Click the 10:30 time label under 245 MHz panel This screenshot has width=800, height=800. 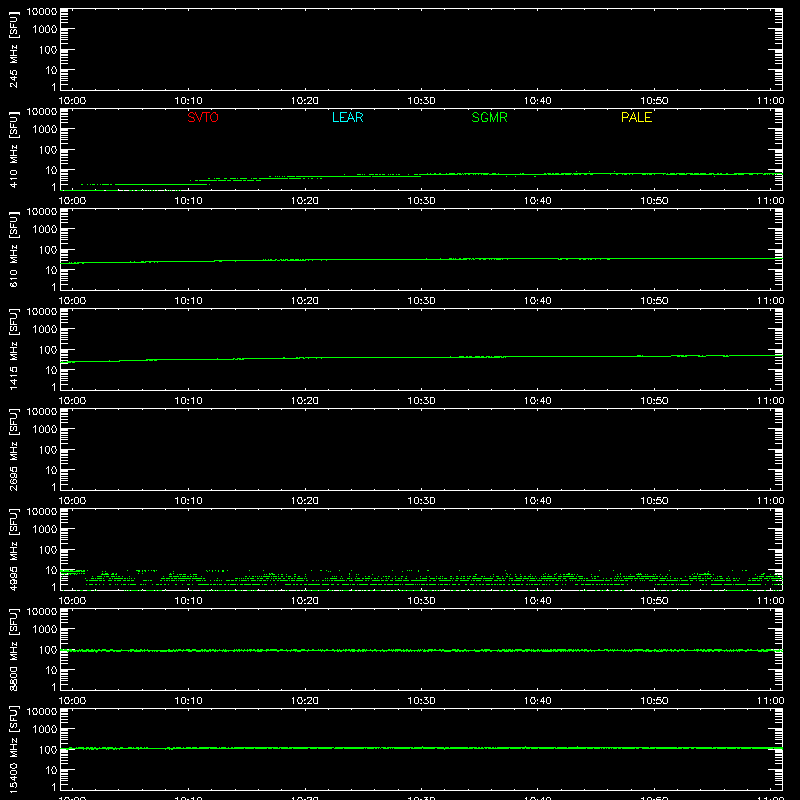tap(421, 101)
